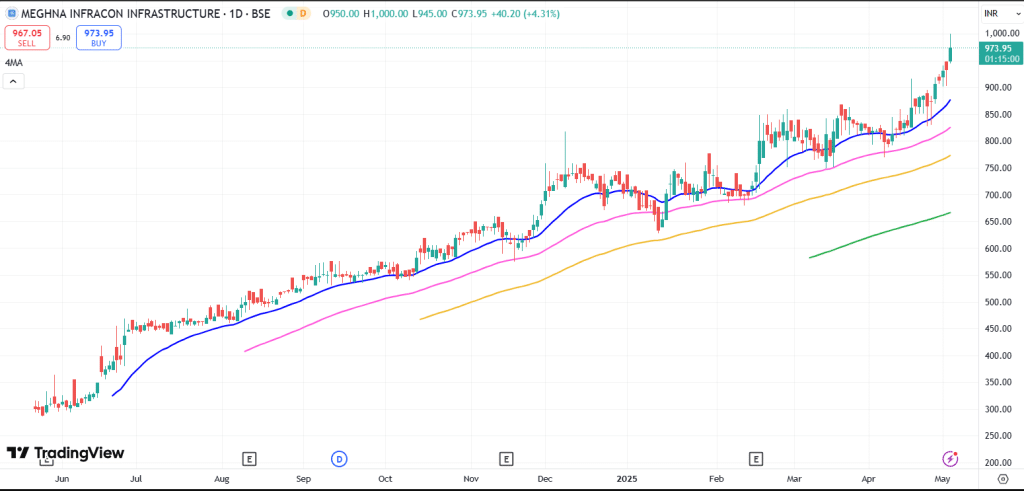Screen dimensions: 1024x491
Task: Click the Oct label on the time axis
Action: point(385,479)
